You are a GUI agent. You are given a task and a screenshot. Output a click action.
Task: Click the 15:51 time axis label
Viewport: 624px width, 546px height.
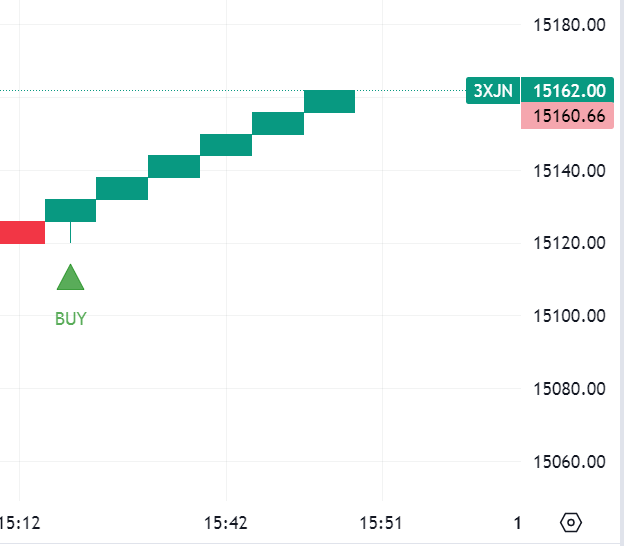(x=382, y=522)
